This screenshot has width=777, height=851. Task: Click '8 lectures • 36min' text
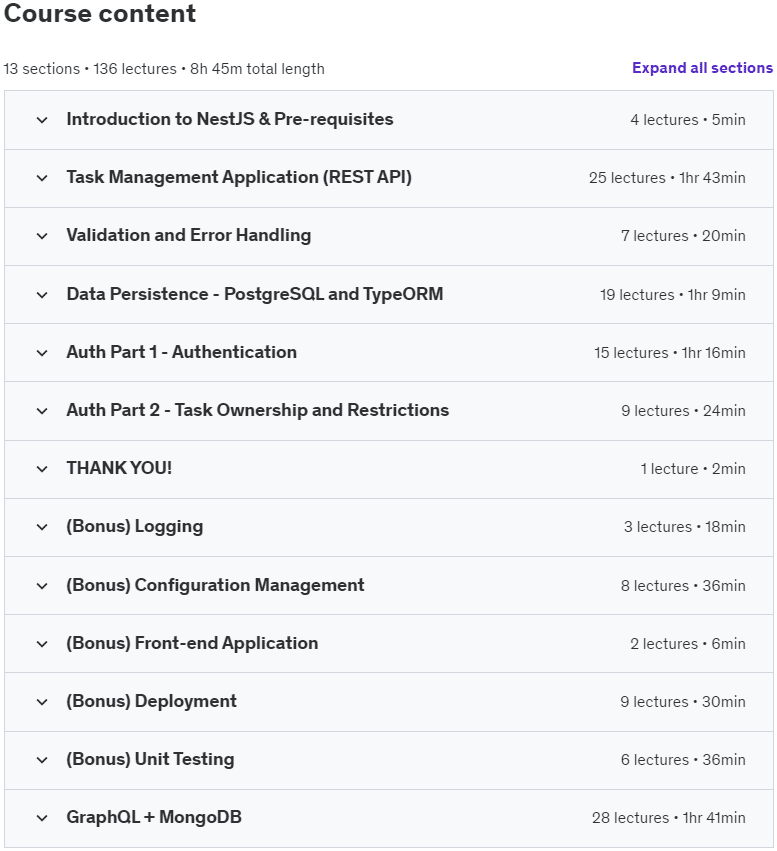pos(683,586)
